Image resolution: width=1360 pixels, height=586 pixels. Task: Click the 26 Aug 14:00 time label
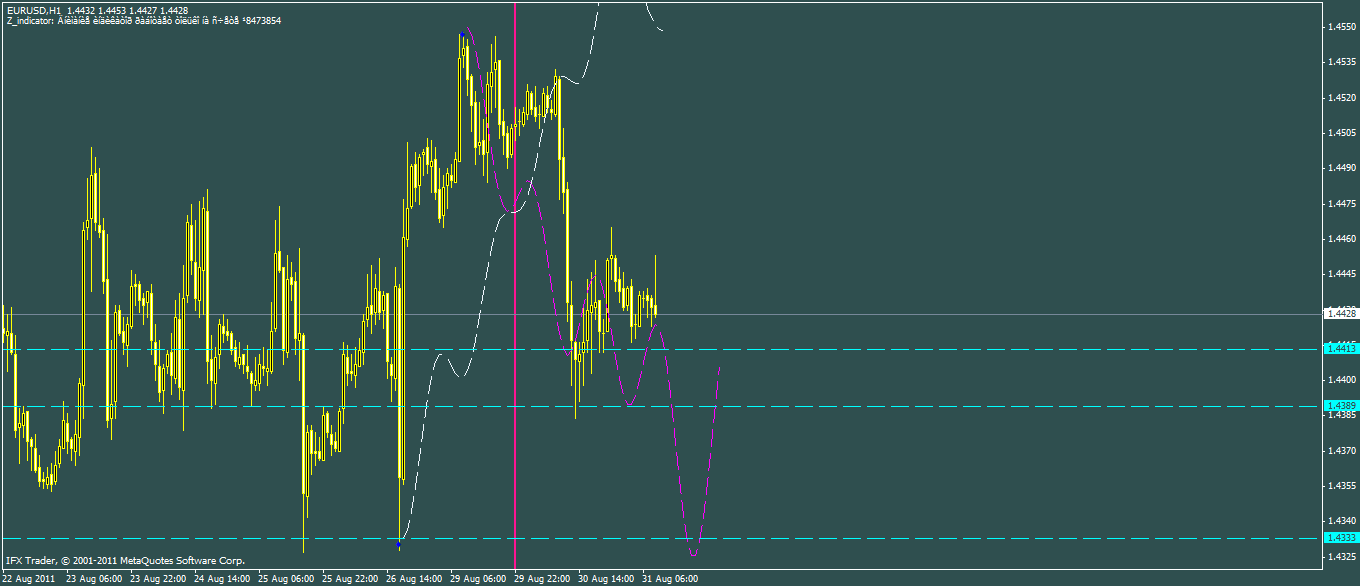click(415, 578)
